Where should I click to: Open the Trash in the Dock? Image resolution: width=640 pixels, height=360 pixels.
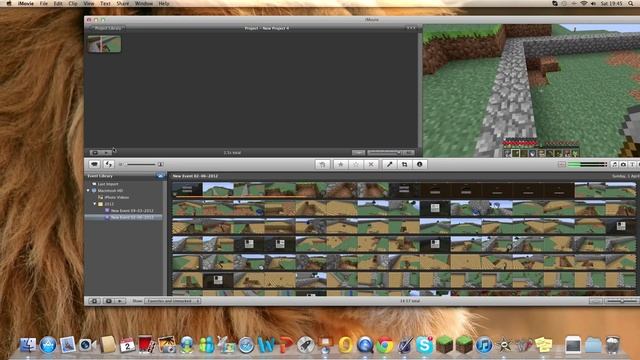coord(613,345)
